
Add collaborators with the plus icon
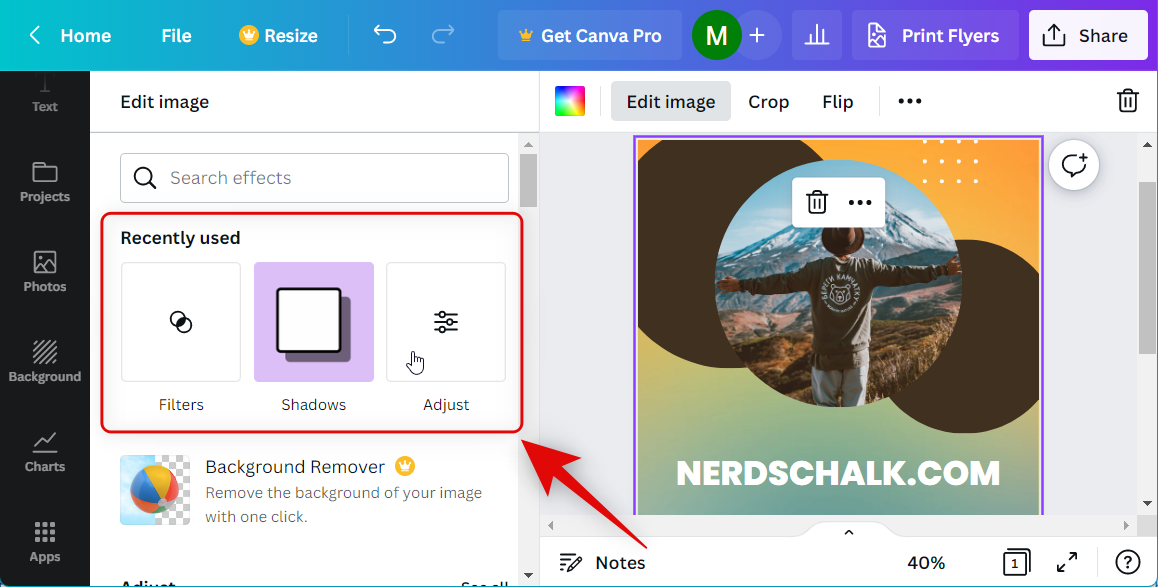[758, 35]
